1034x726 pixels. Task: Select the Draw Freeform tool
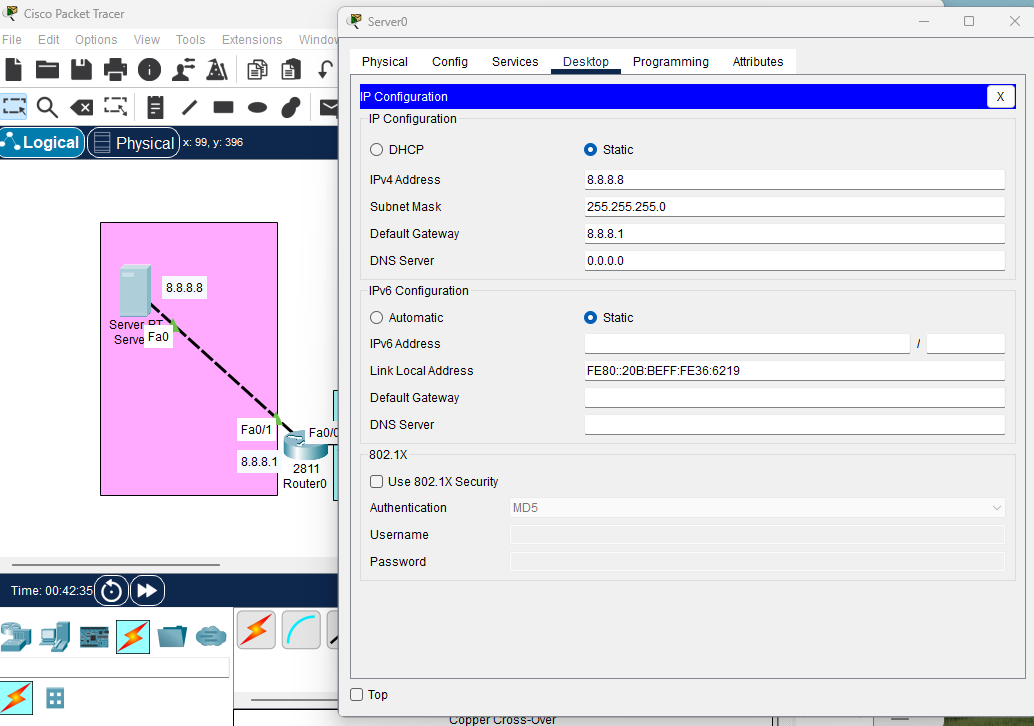click(x=291, y=107)
